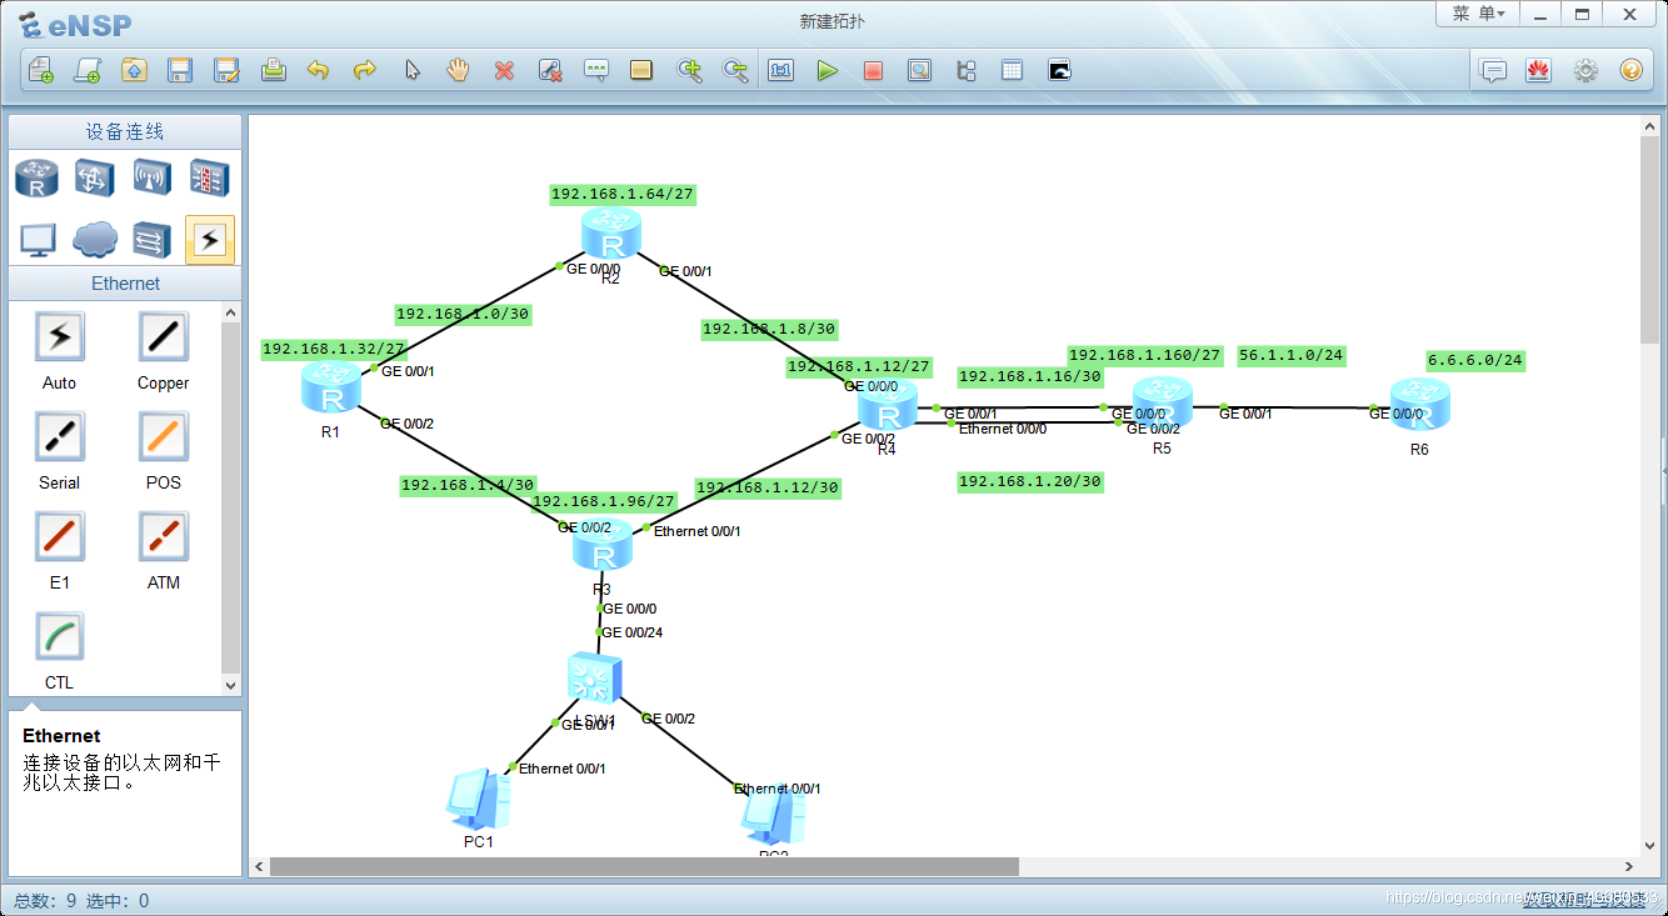Viewport: 1668px width, 916px height.
Task: Click the 6.6.6.0/24 label
Action: click(x=1475, y=360)
